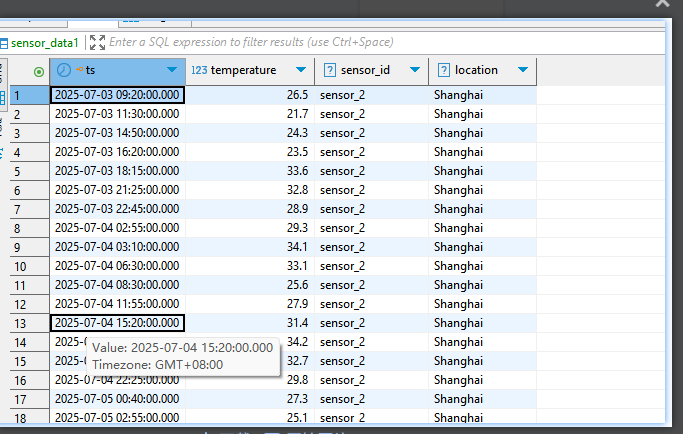Click the type icon beside location header
This screenshot has width=683, height=434.
coord(441,70)
